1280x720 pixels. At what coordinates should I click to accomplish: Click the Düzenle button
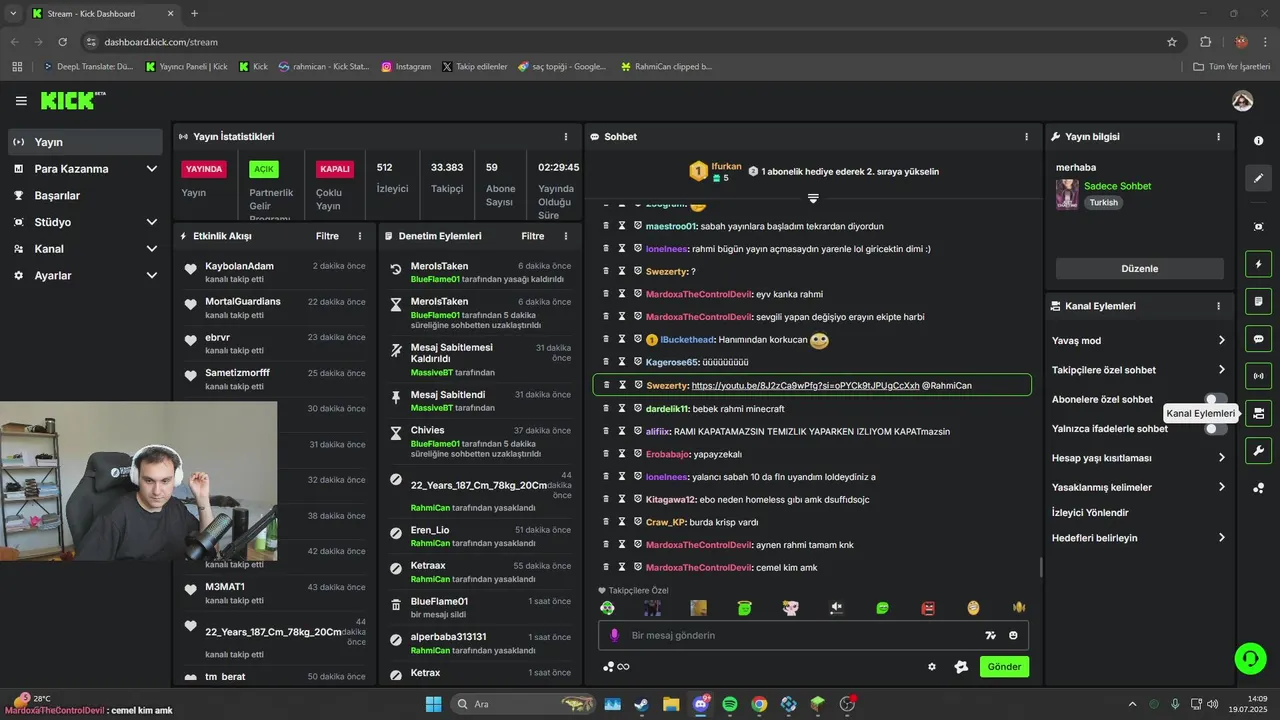pyautogui.click(x=1139, y=269)
